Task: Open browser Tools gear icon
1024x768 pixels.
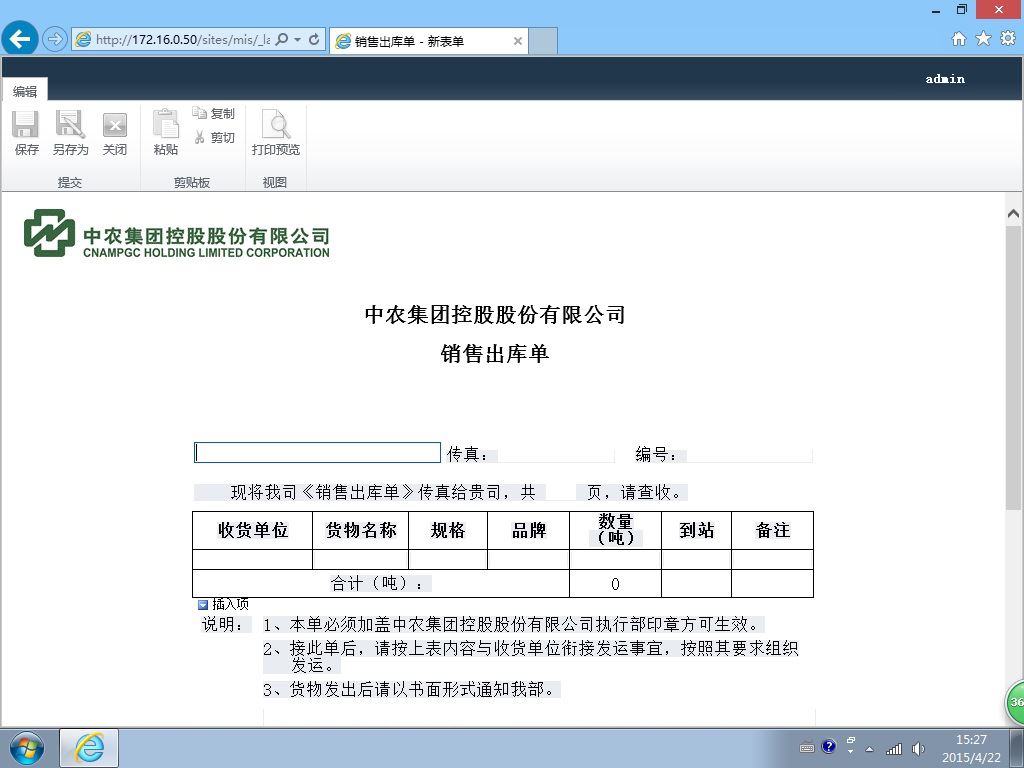Action: click(x=1008, y=39)
